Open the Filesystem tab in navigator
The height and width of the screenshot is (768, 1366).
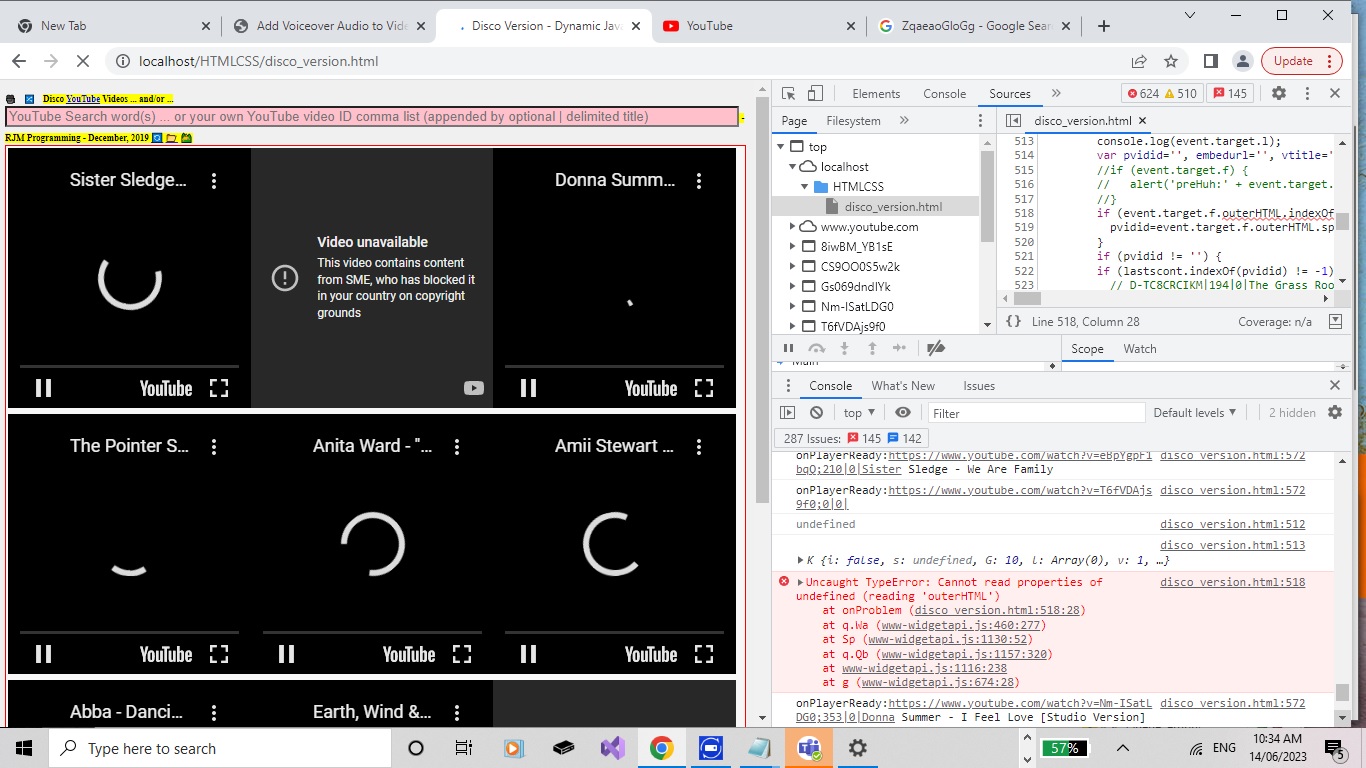pos(853,121)
